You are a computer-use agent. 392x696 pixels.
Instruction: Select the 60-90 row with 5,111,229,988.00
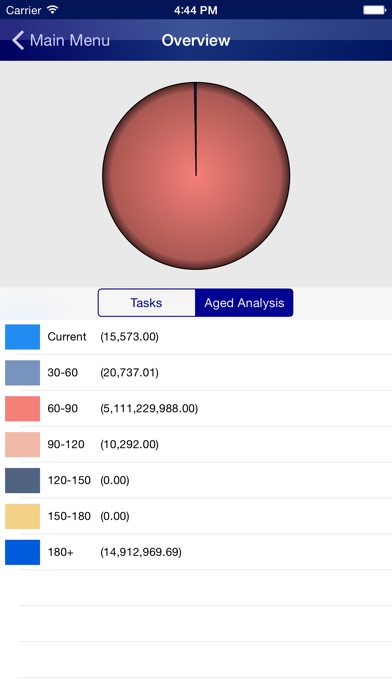(x=196, y=408)
